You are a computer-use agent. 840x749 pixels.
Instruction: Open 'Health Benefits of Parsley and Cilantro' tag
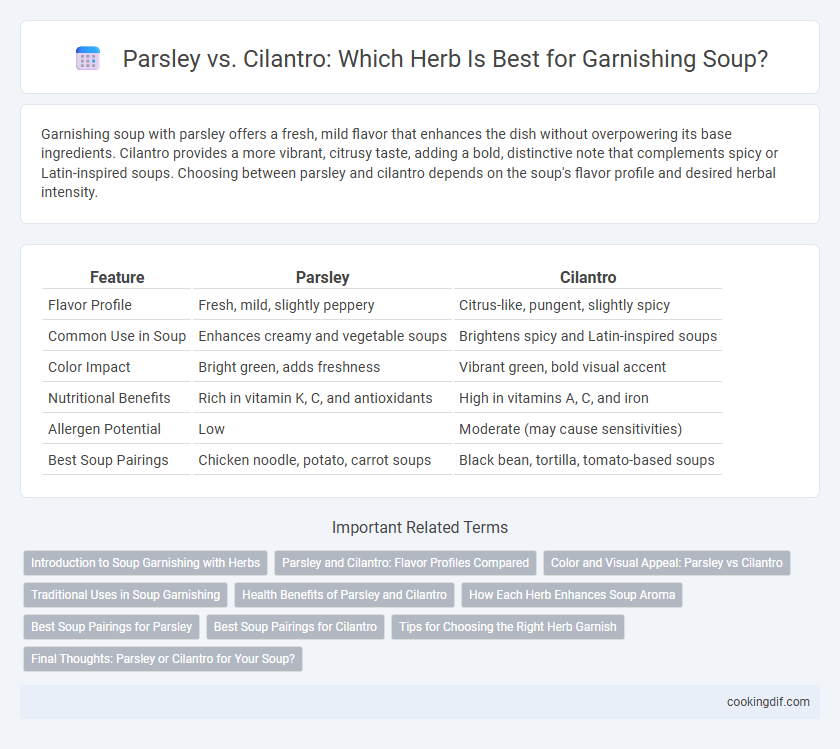[344, 595]
